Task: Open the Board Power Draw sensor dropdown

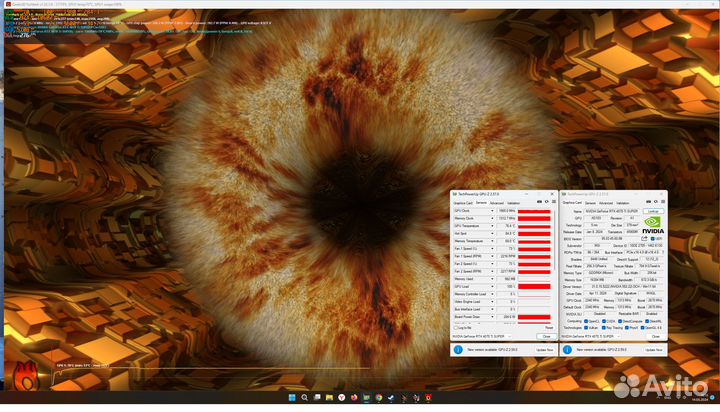Action: (x=493, y=316)
